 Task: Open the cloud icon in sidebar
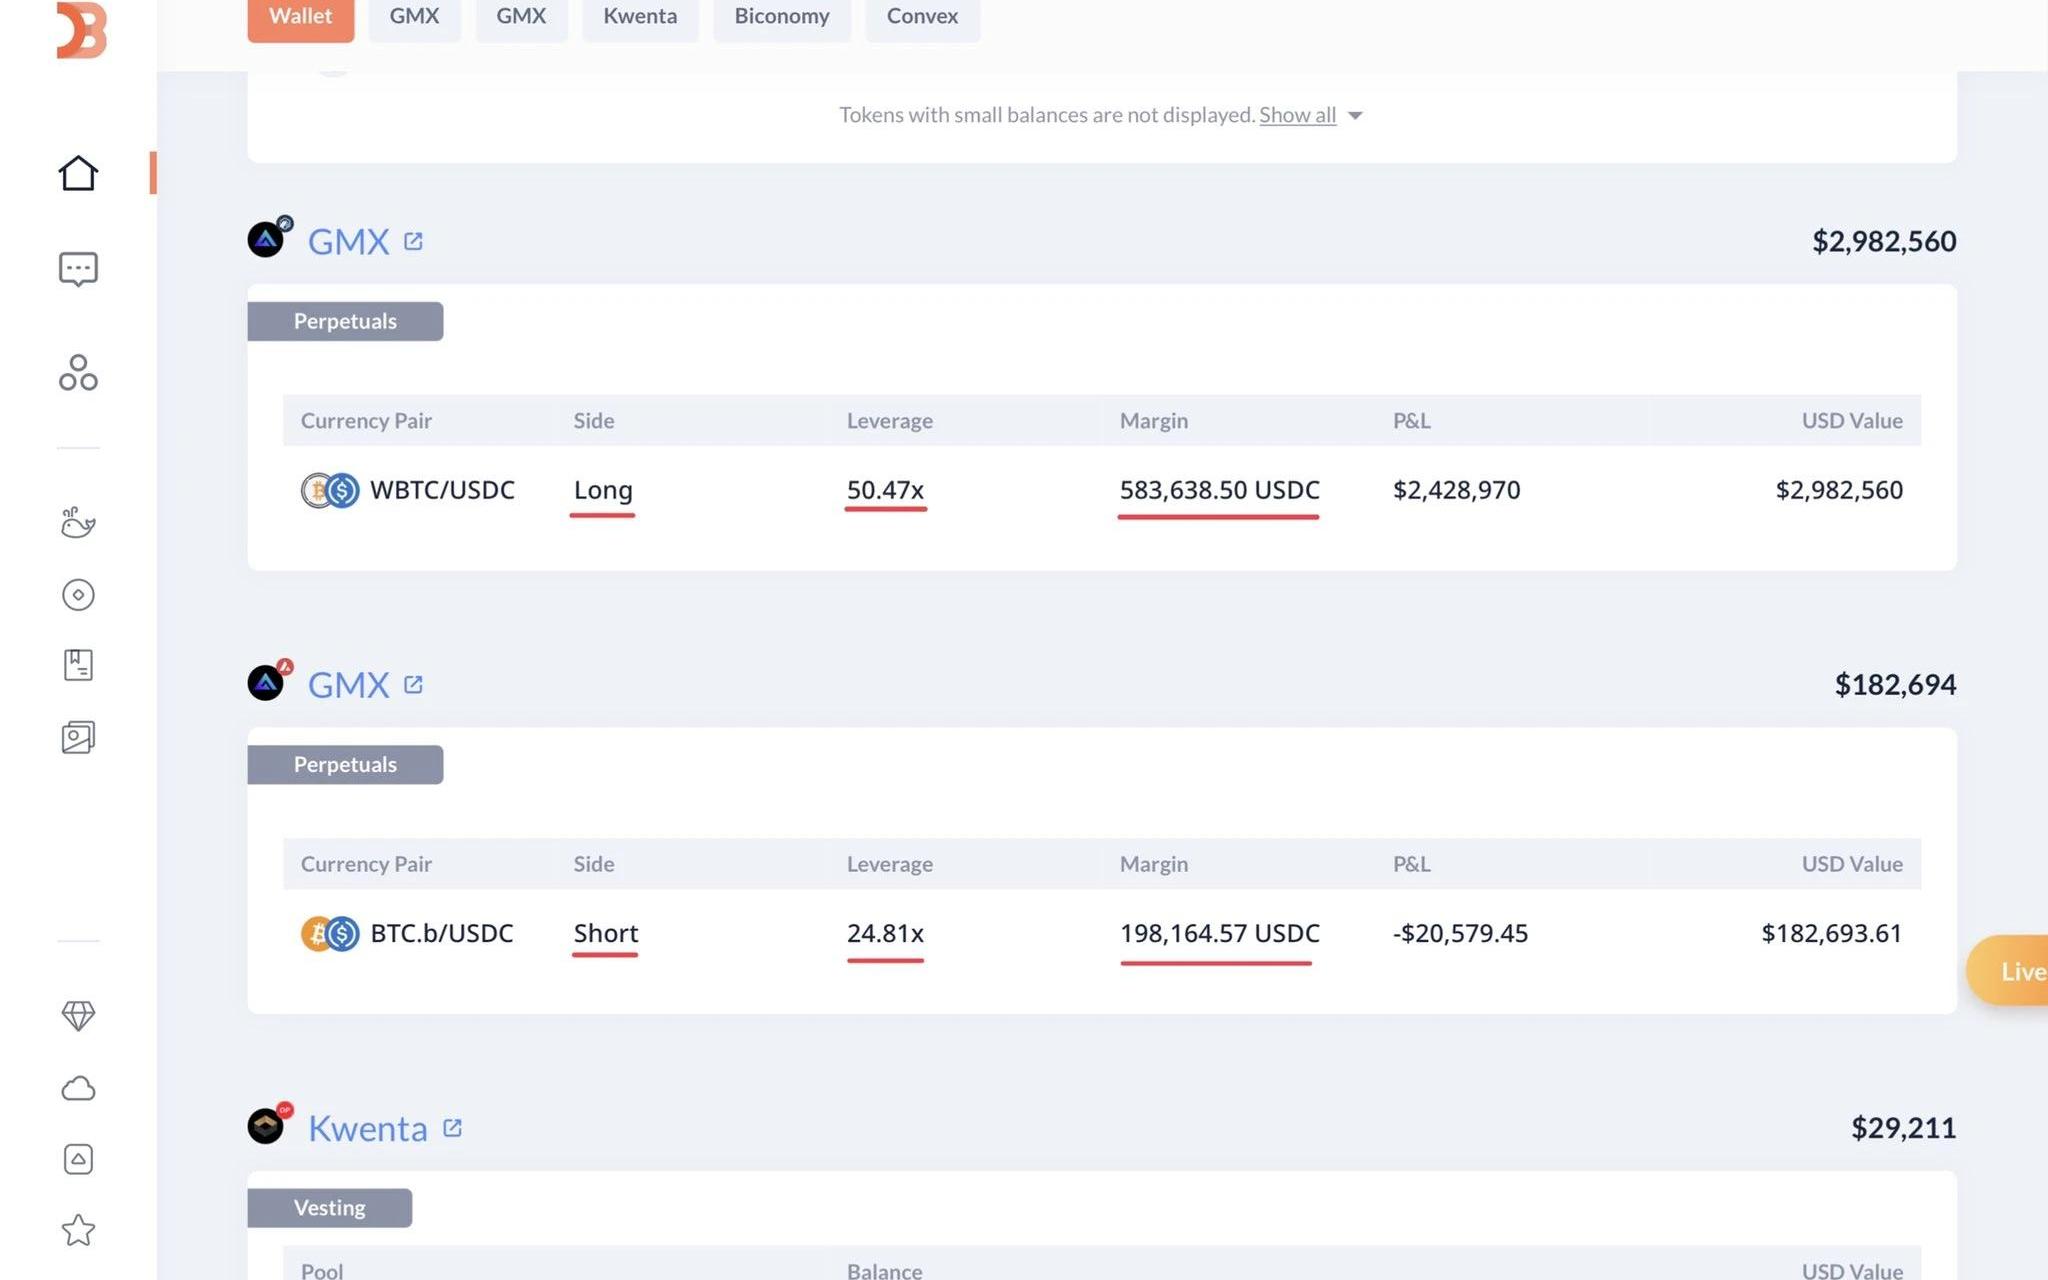click(x=78, y=1088)
